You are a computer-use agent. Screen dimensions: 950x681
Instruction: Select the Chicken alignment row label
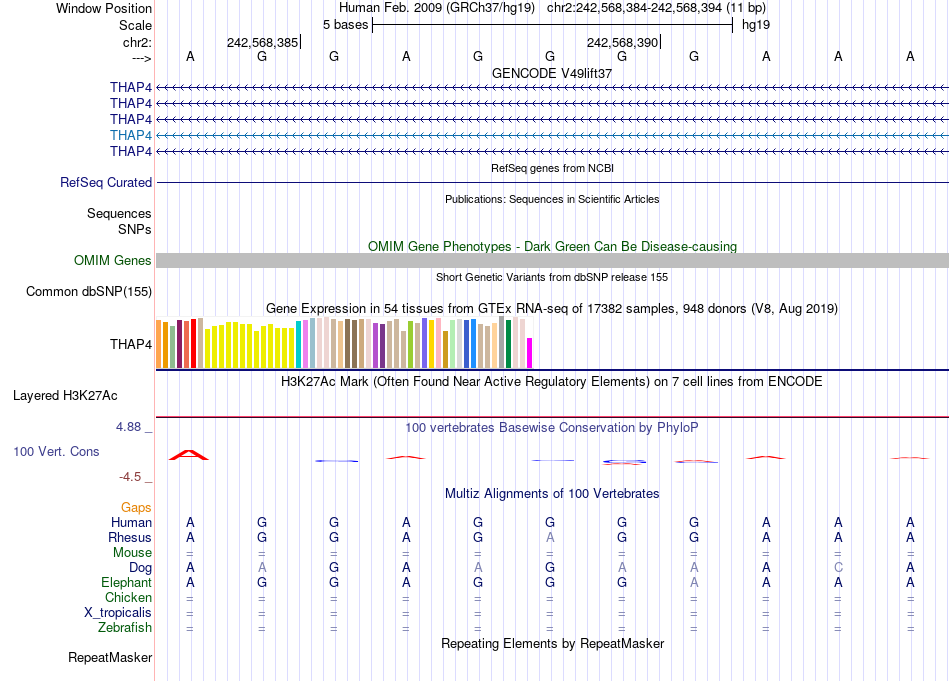(128, 597)
